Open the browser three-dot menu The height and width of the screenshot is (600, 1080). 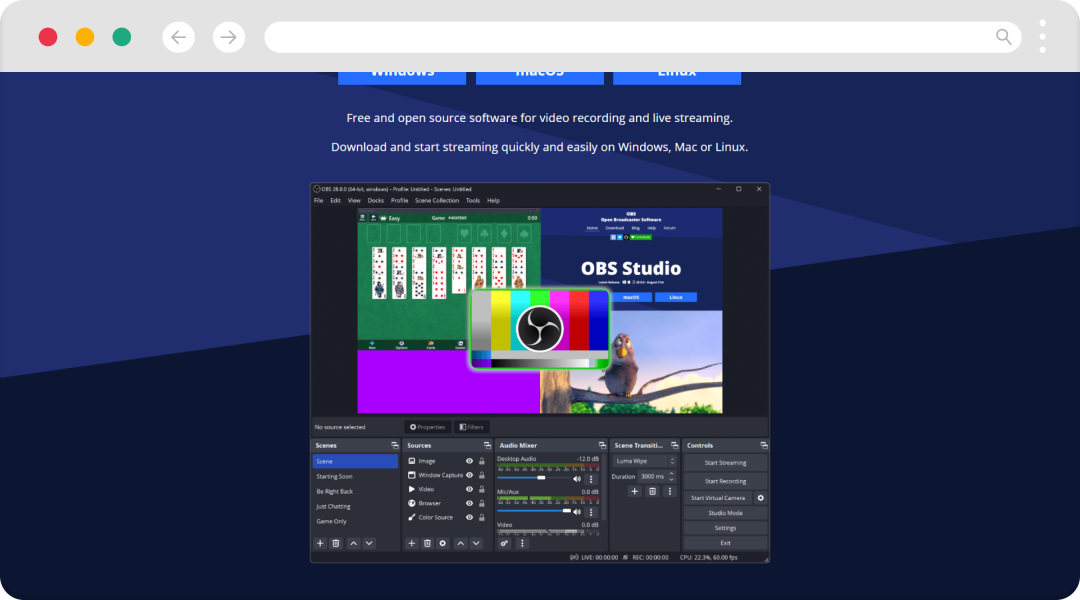coord(1043,37)
